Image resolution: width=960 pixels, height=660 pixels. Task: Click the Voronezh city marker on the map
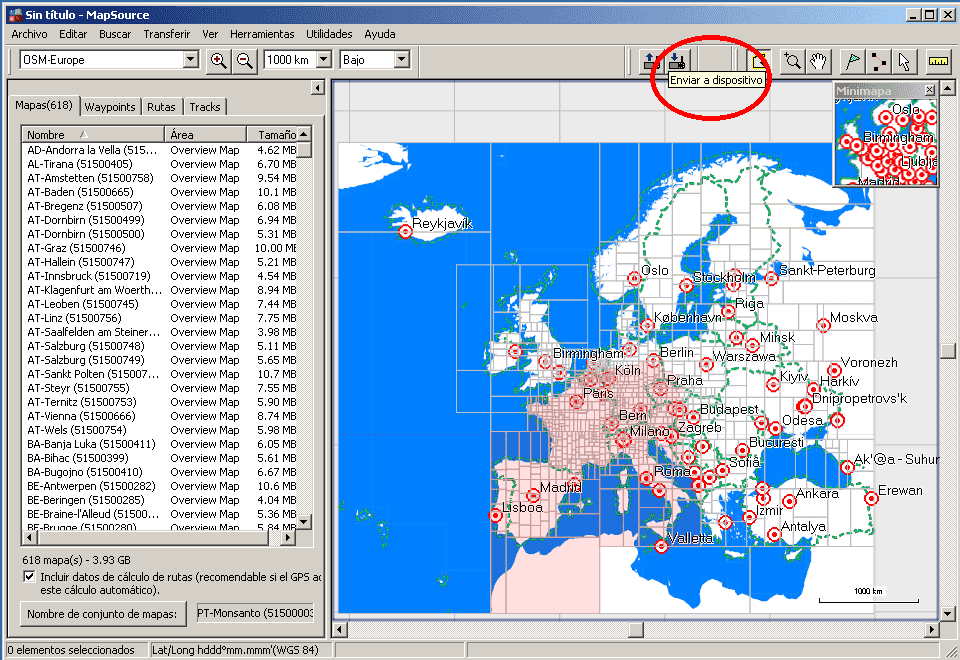pos(834,370)
